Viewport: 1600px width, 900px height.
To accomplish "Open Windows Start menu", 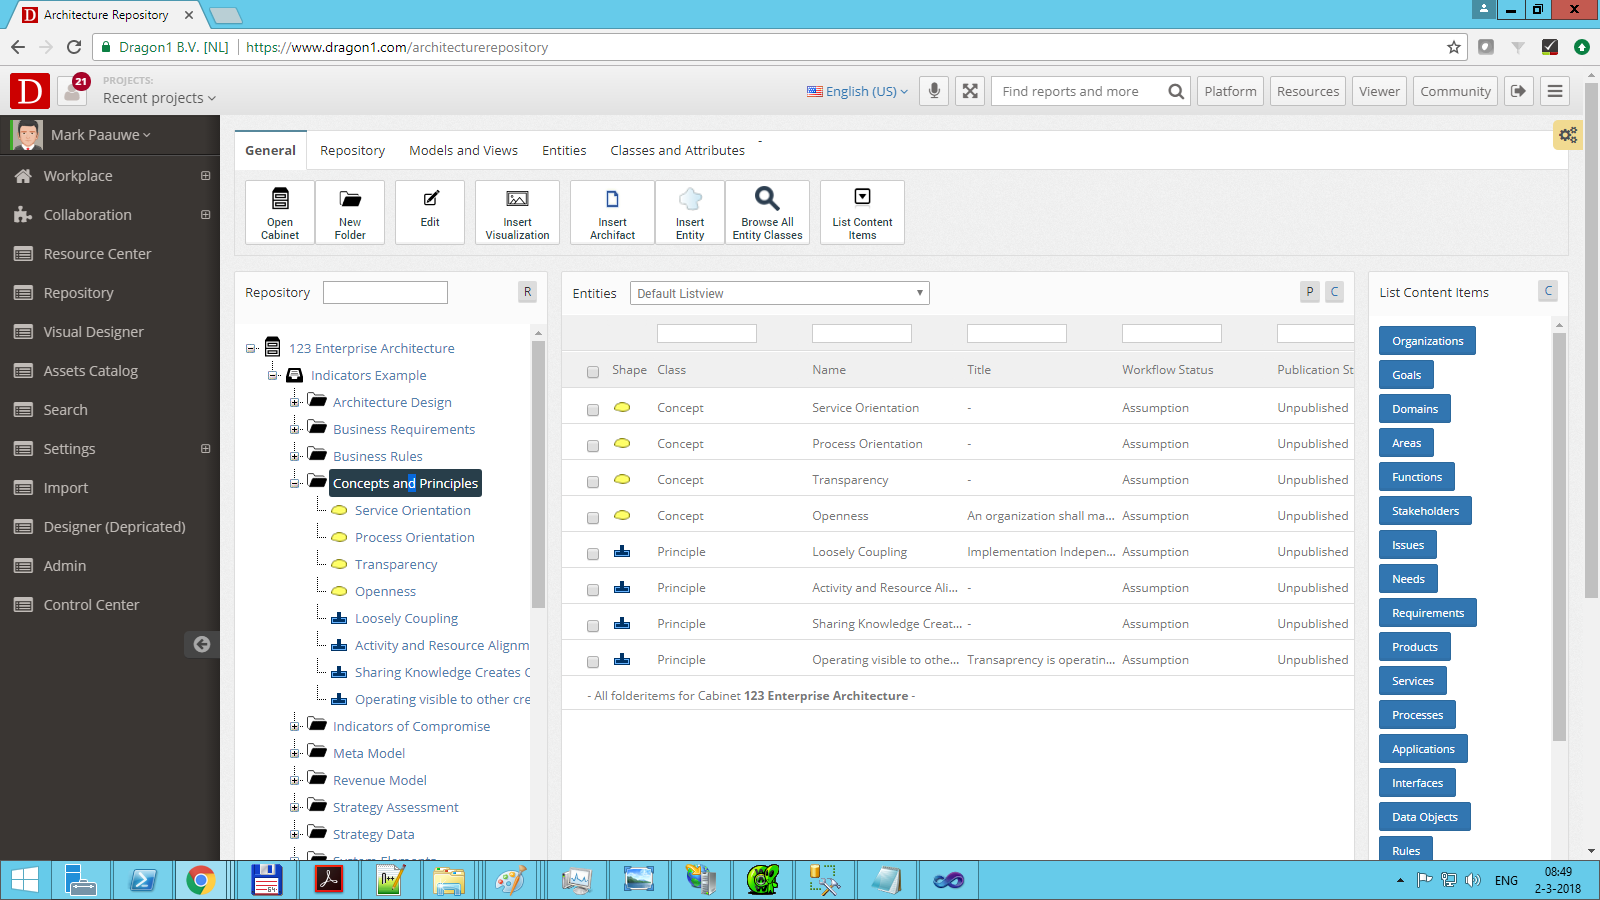I will (x=24, y=880).
